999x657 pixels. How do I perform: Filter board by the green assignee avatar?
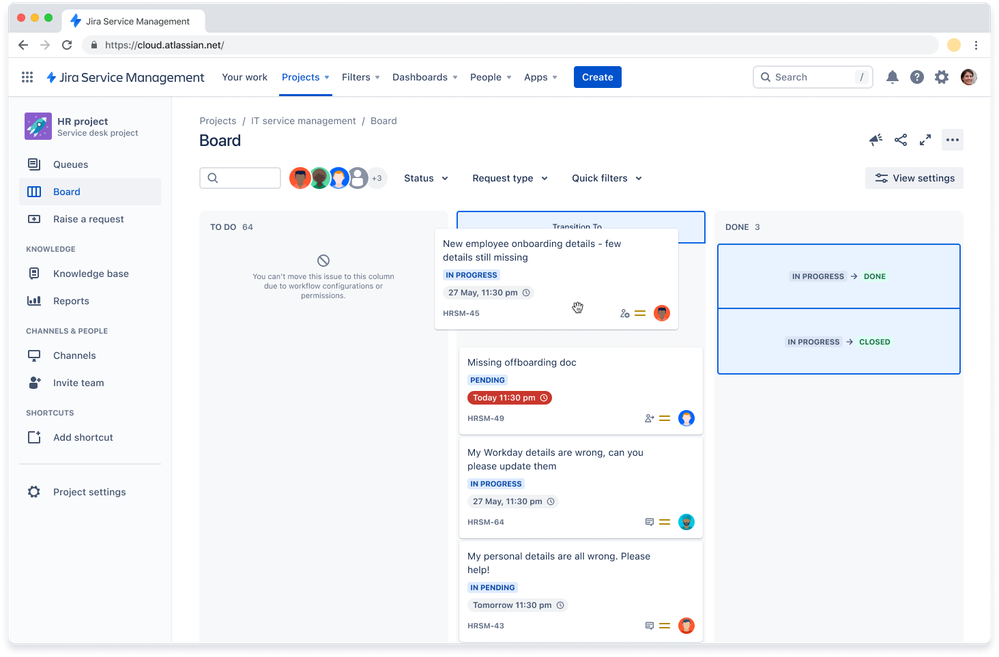[x=319, y=178]
